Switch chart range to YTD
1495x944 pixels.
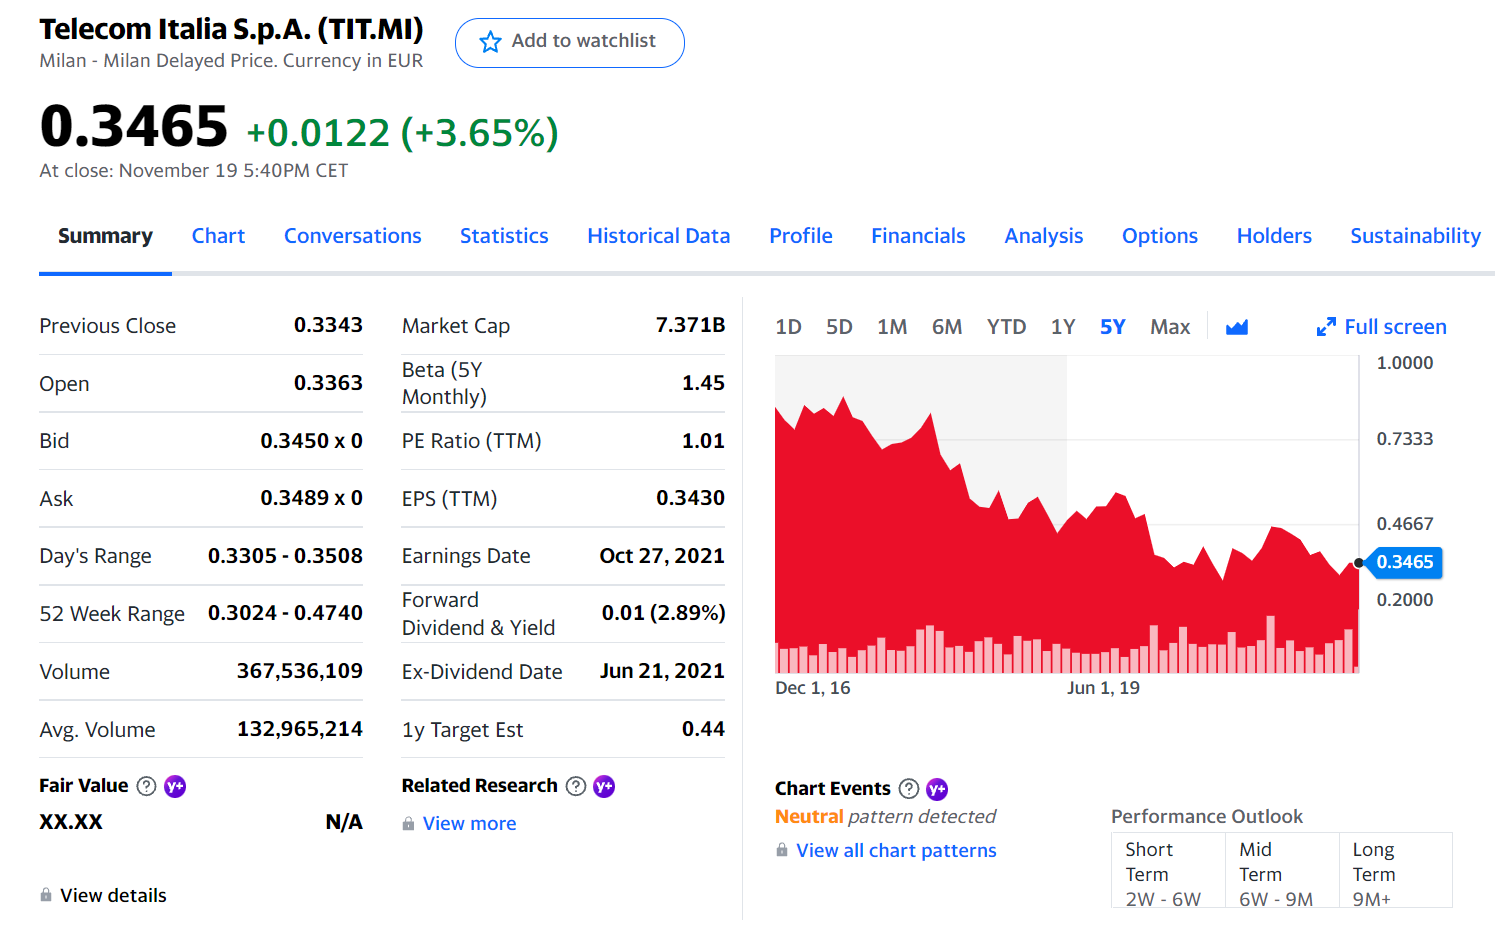[x=1006, y=327]
